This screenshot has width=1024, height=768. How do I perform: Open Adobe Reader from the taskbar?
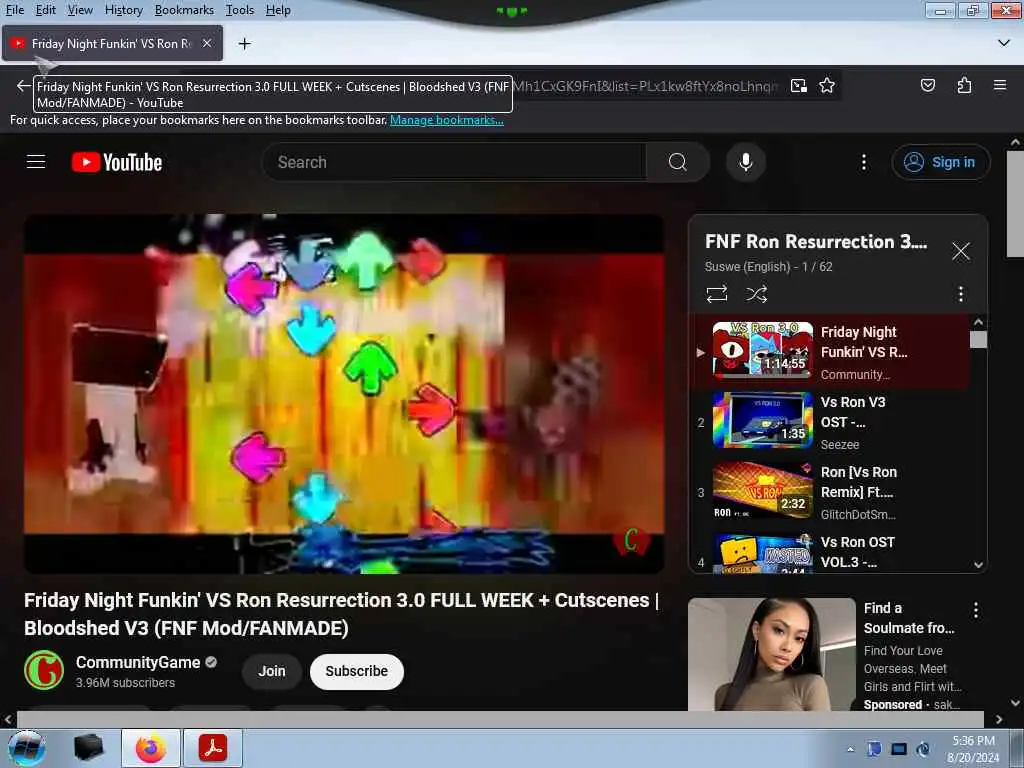coord(212,748)
